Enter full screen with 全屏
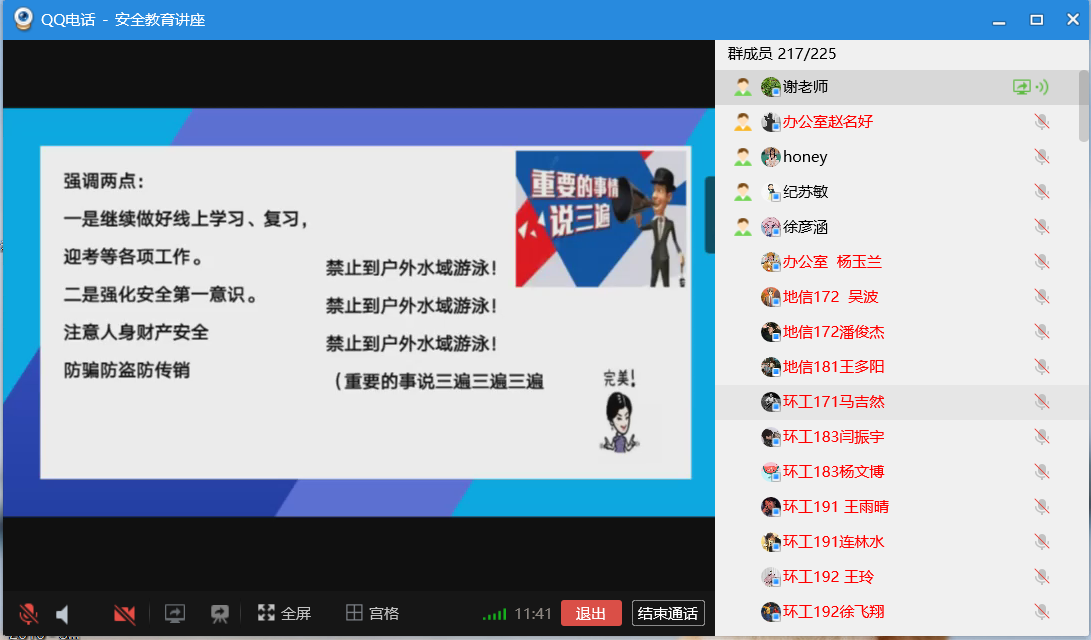Image resolution: width=1091 pixels, height=640 pixels. pyautogui.click(x=284, y=613)
